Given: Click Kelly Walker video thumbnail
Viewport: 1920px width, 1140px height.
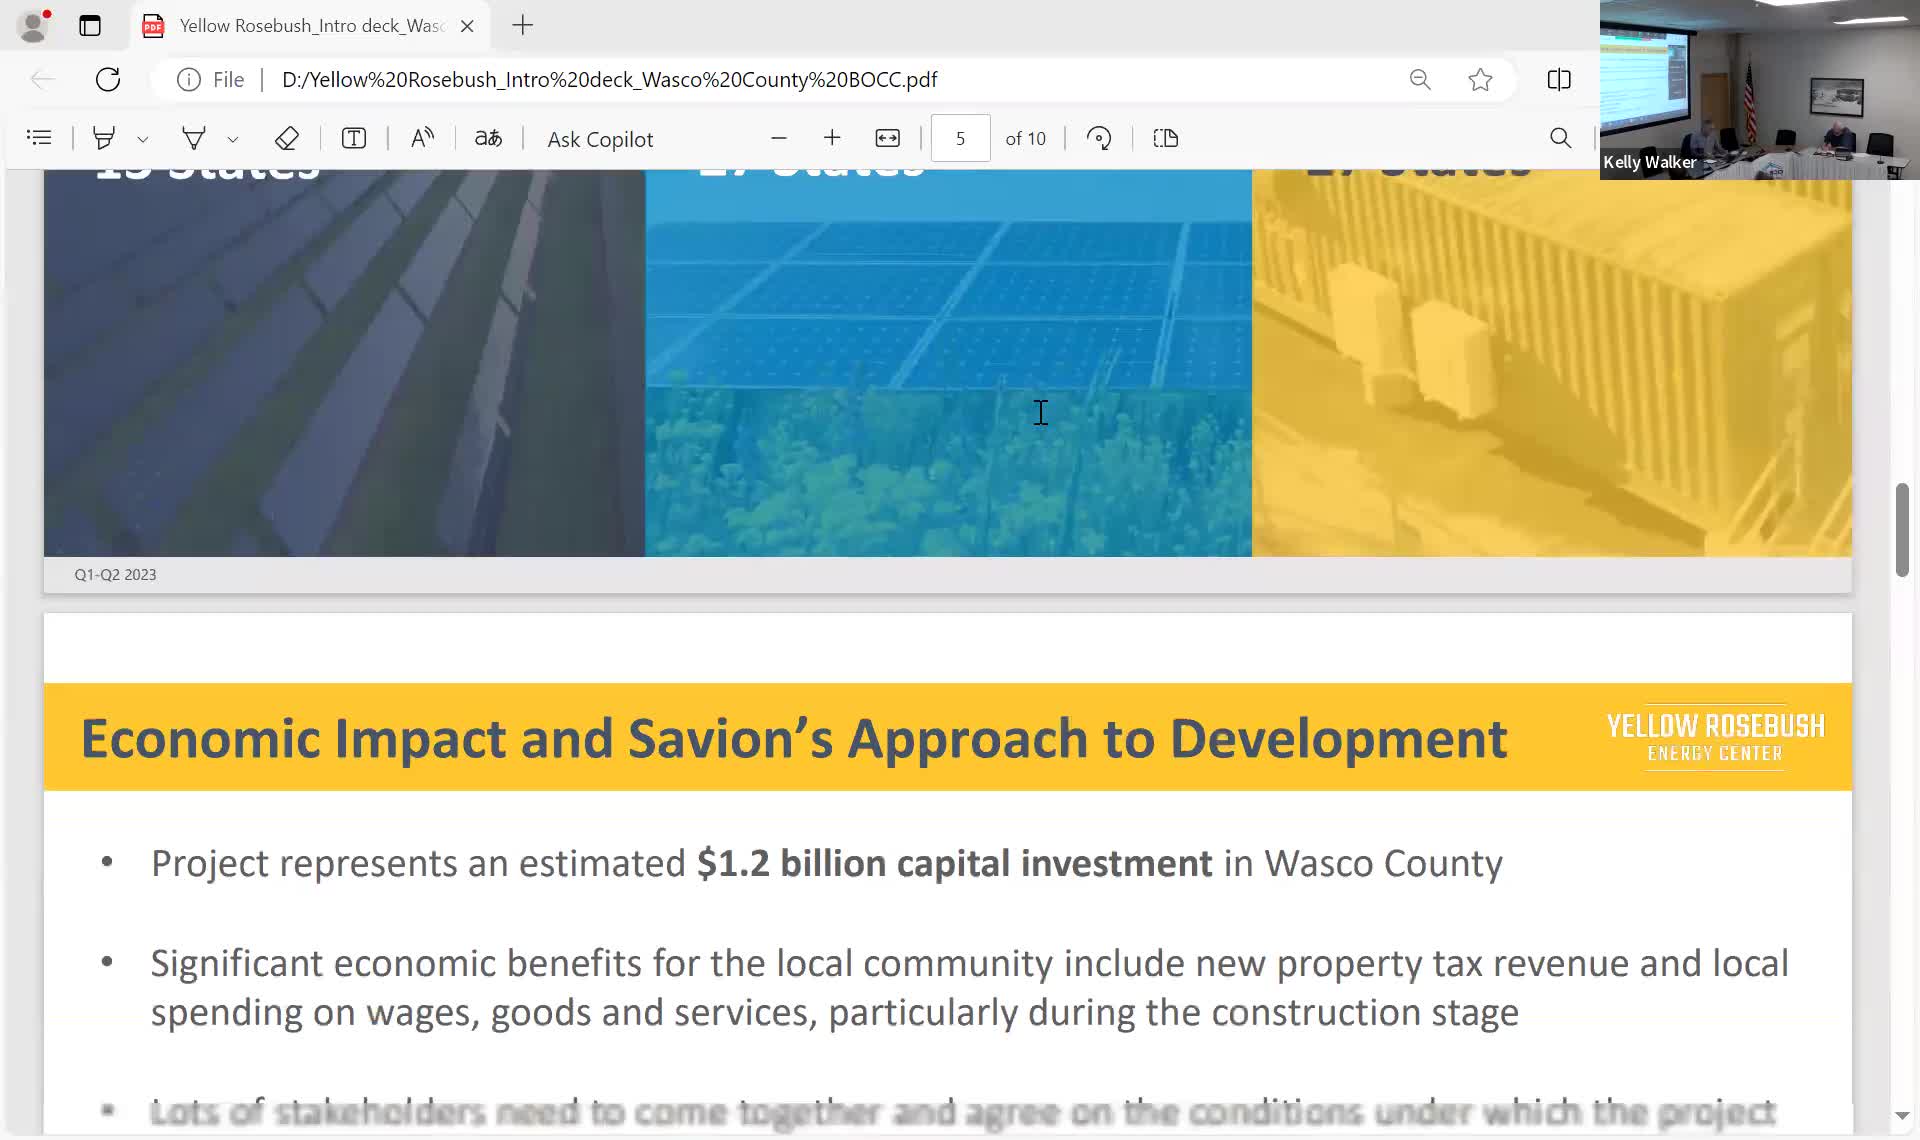Looking at the screenshot, I should tap(1760, 90).
